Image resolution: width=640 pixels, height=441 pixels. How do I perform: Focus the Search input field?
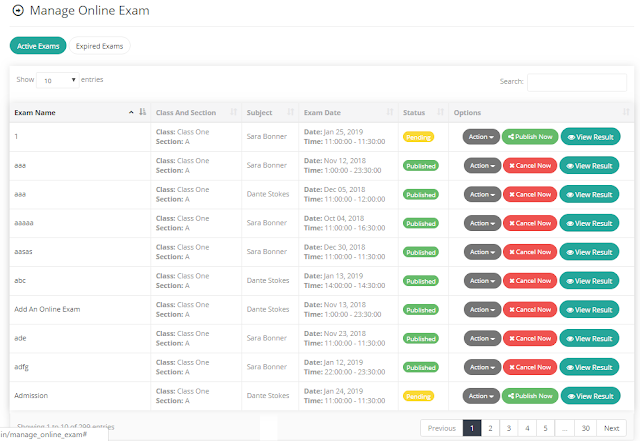click(x=577, y=82)
